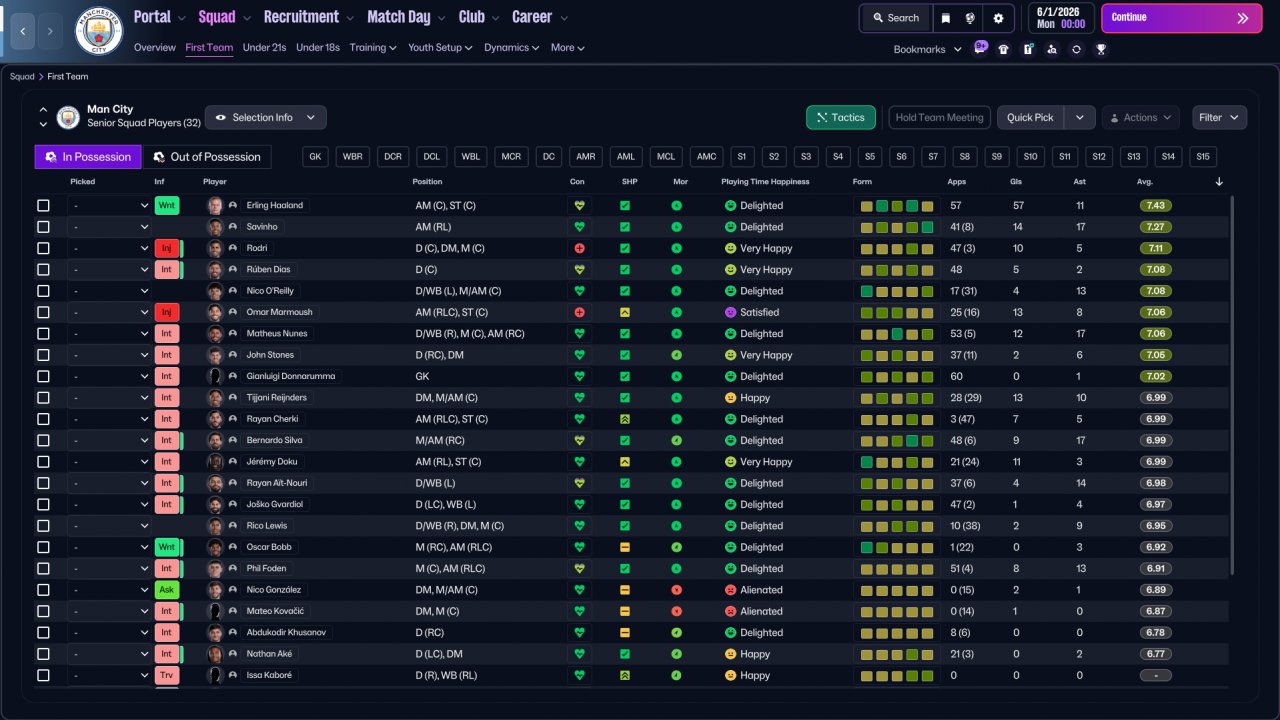Tick the checkbox for Rúben Dias
Viewport: 1280px width, 720px height.
coord(43,269)
